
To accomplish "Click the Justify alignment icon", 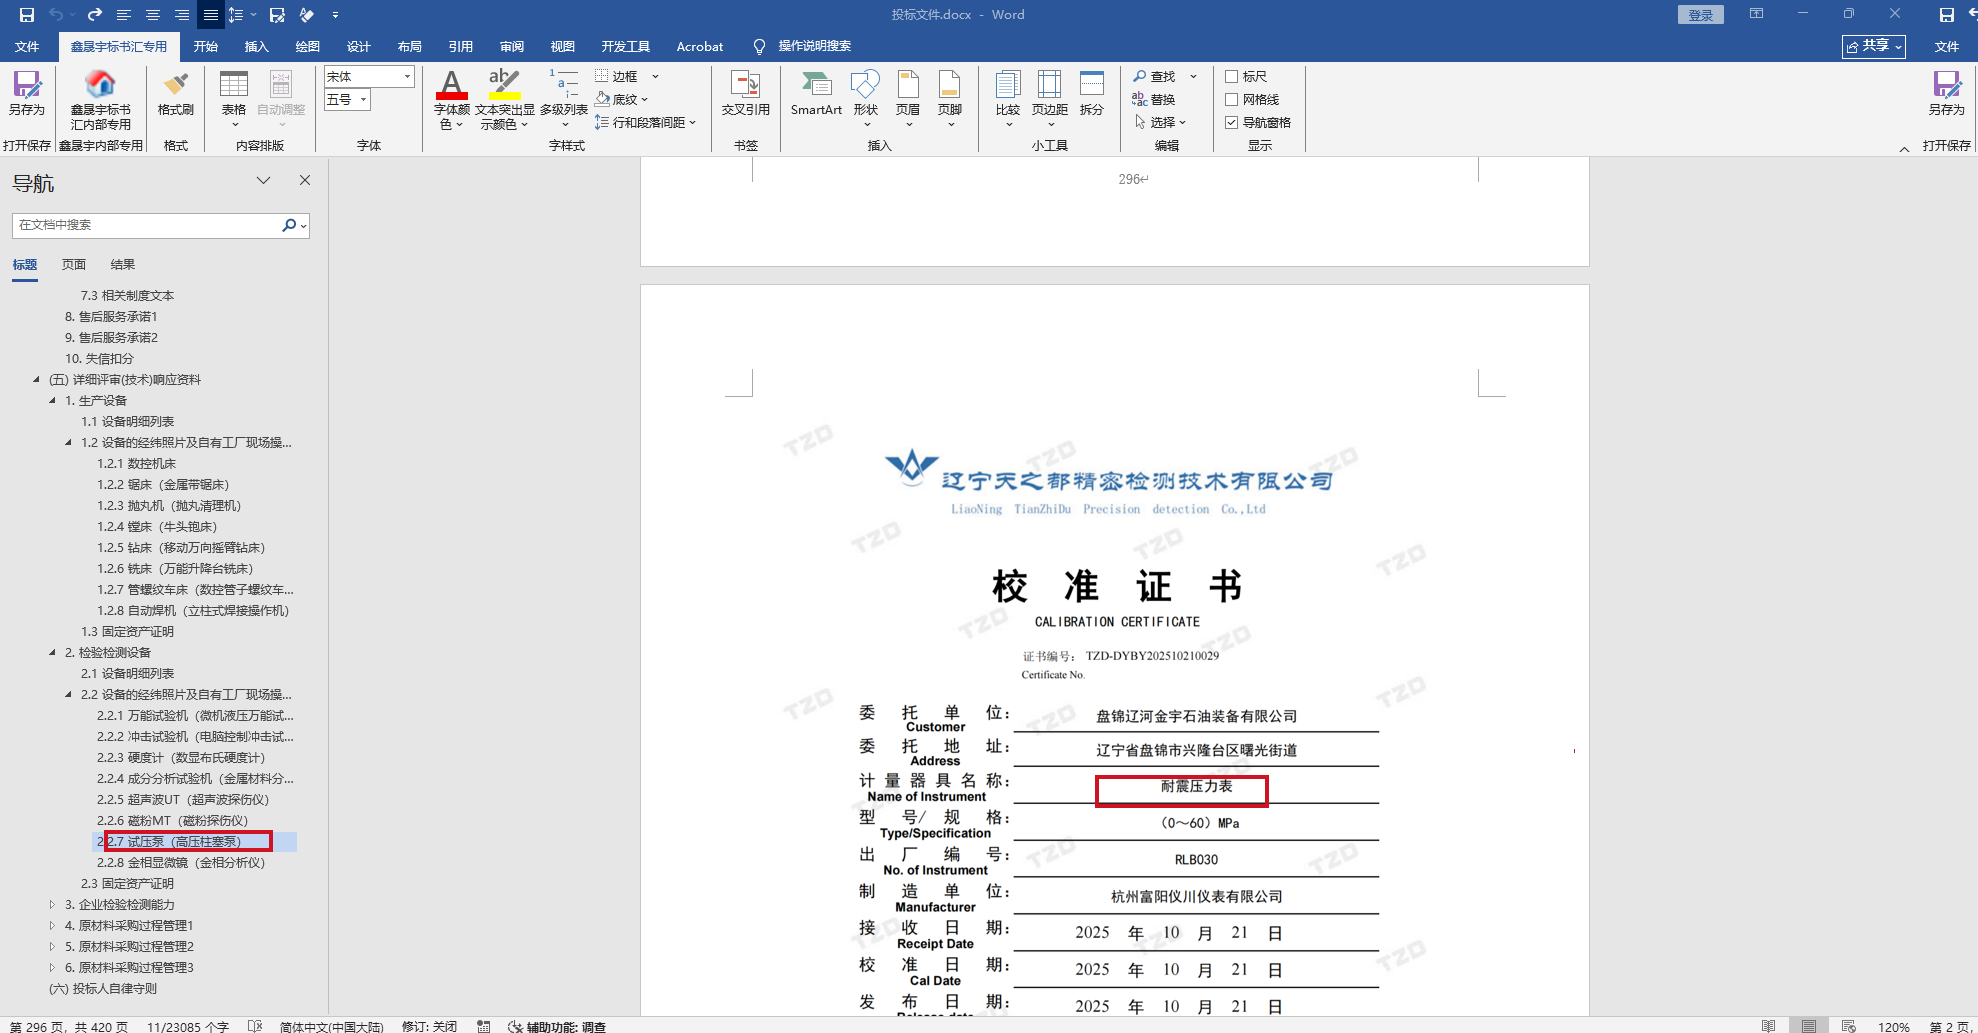I will pyautogui.click(x=211, y=15).
